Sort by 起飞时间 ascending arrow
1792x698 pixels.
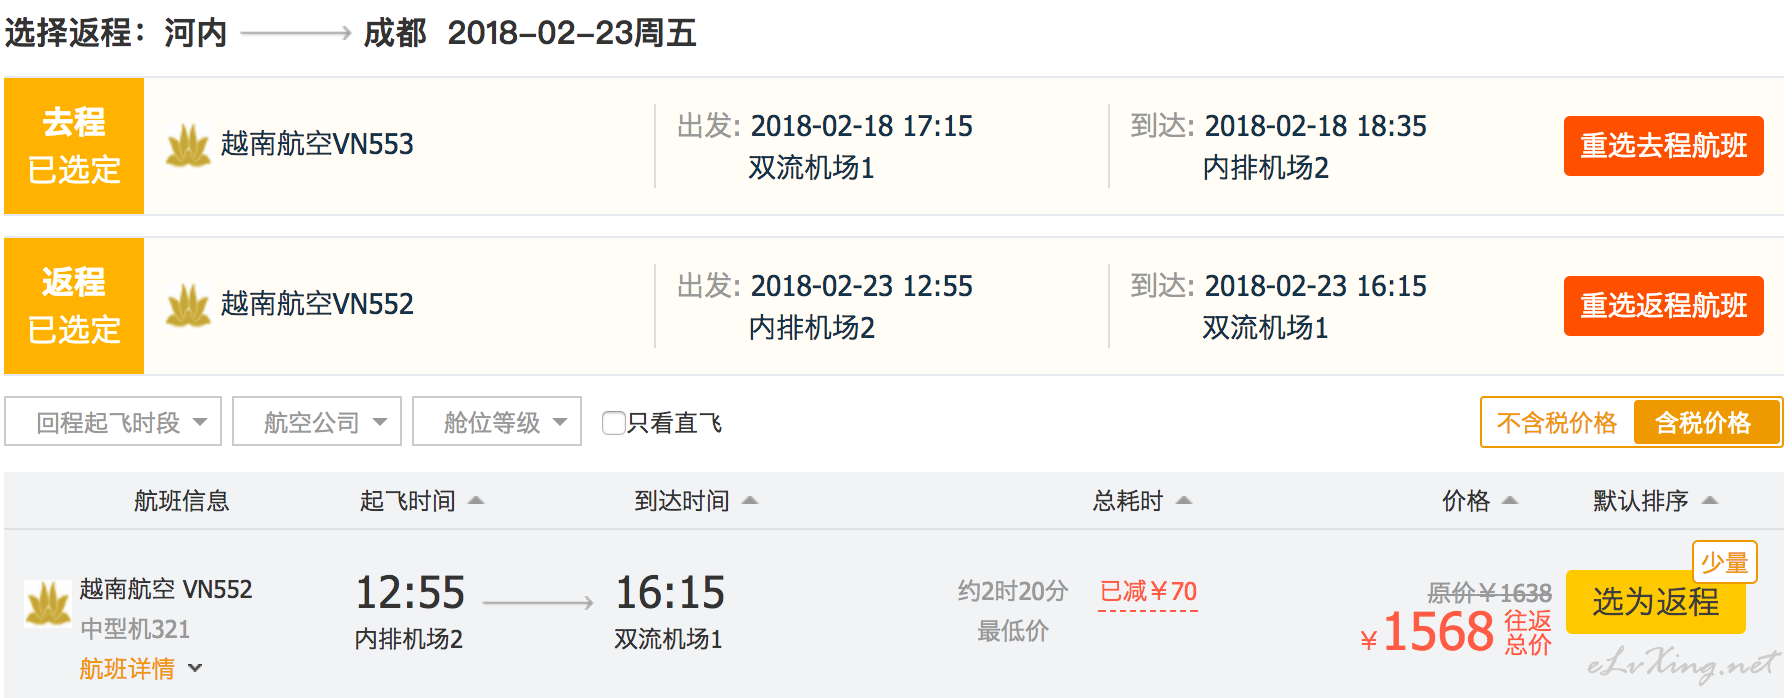pos(476,500)
